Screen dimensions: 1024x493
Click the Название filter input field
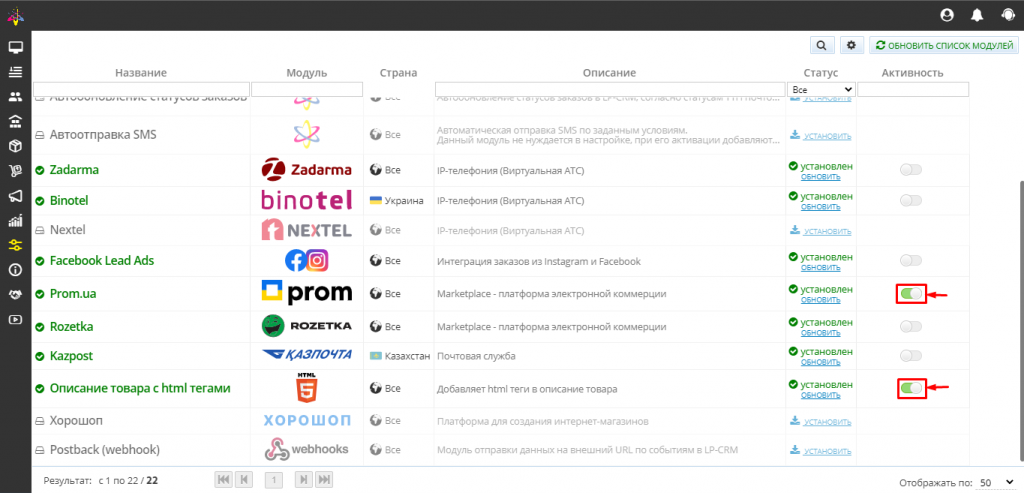(141, 89)
